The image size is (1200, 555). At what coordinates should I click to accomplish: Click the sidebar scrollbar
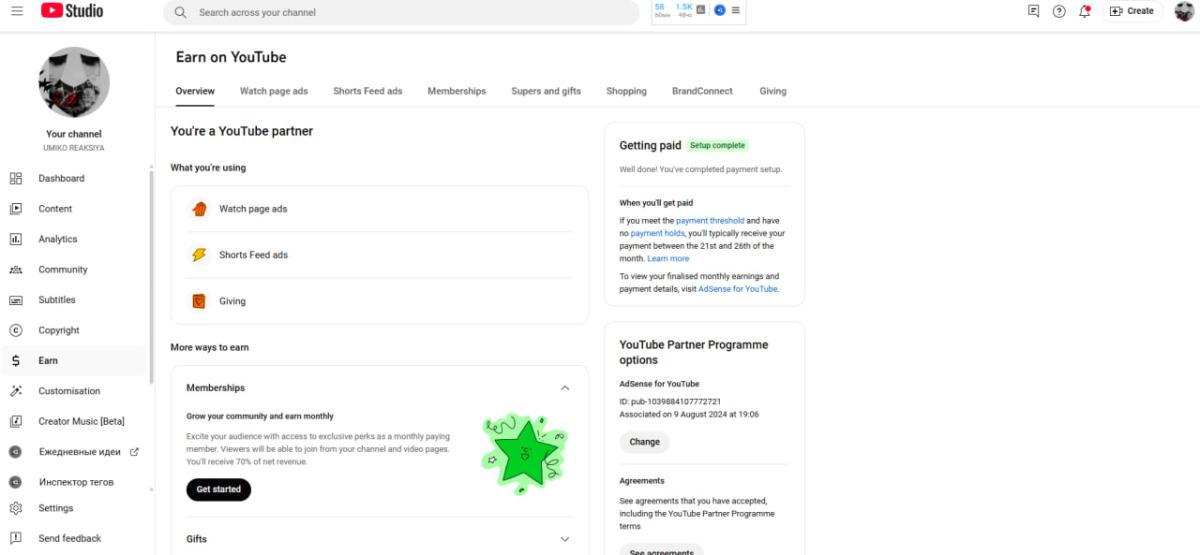pyautogui.click(x=151, y=275)
